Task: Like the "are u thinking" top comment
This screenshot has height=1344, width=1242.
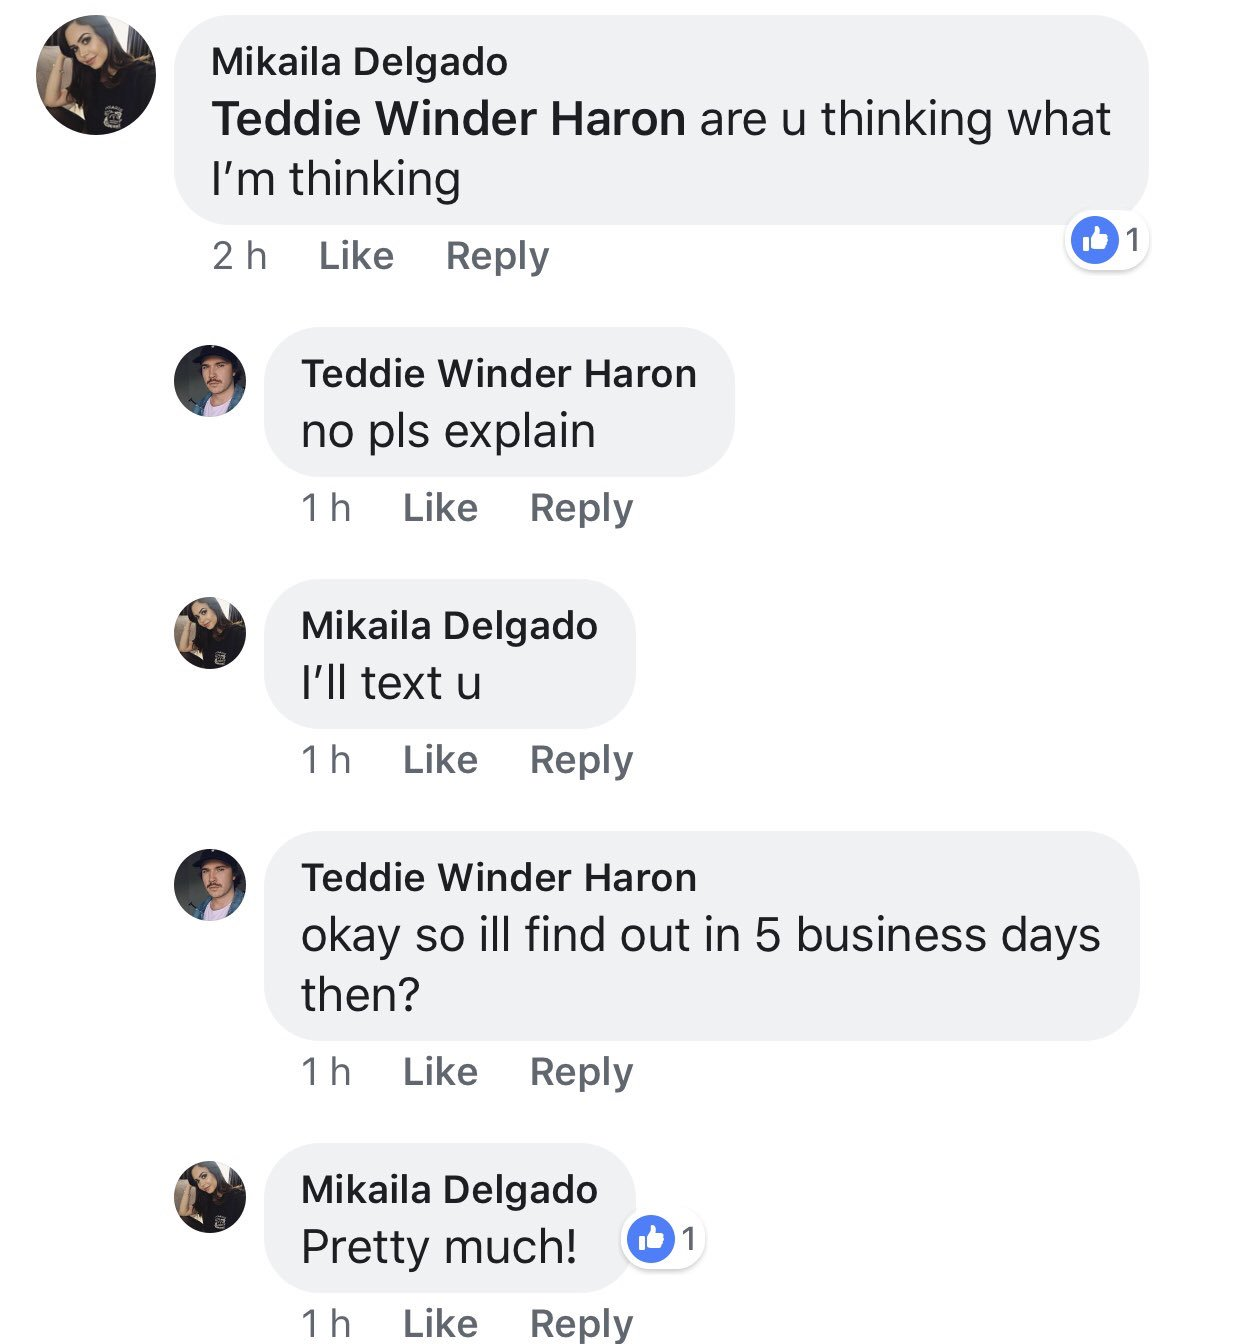Action: pyautogui.click(x=356, y=256)
